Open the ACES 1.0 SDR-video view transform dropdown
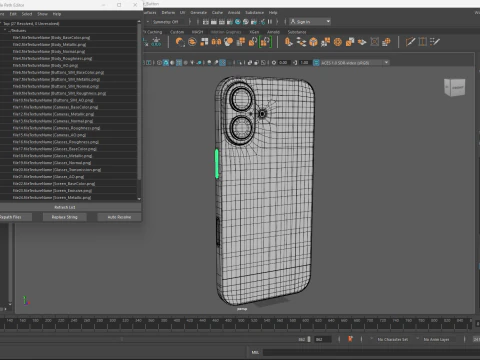The width and height of the screenshot is (480, 360). click(355, 63)
